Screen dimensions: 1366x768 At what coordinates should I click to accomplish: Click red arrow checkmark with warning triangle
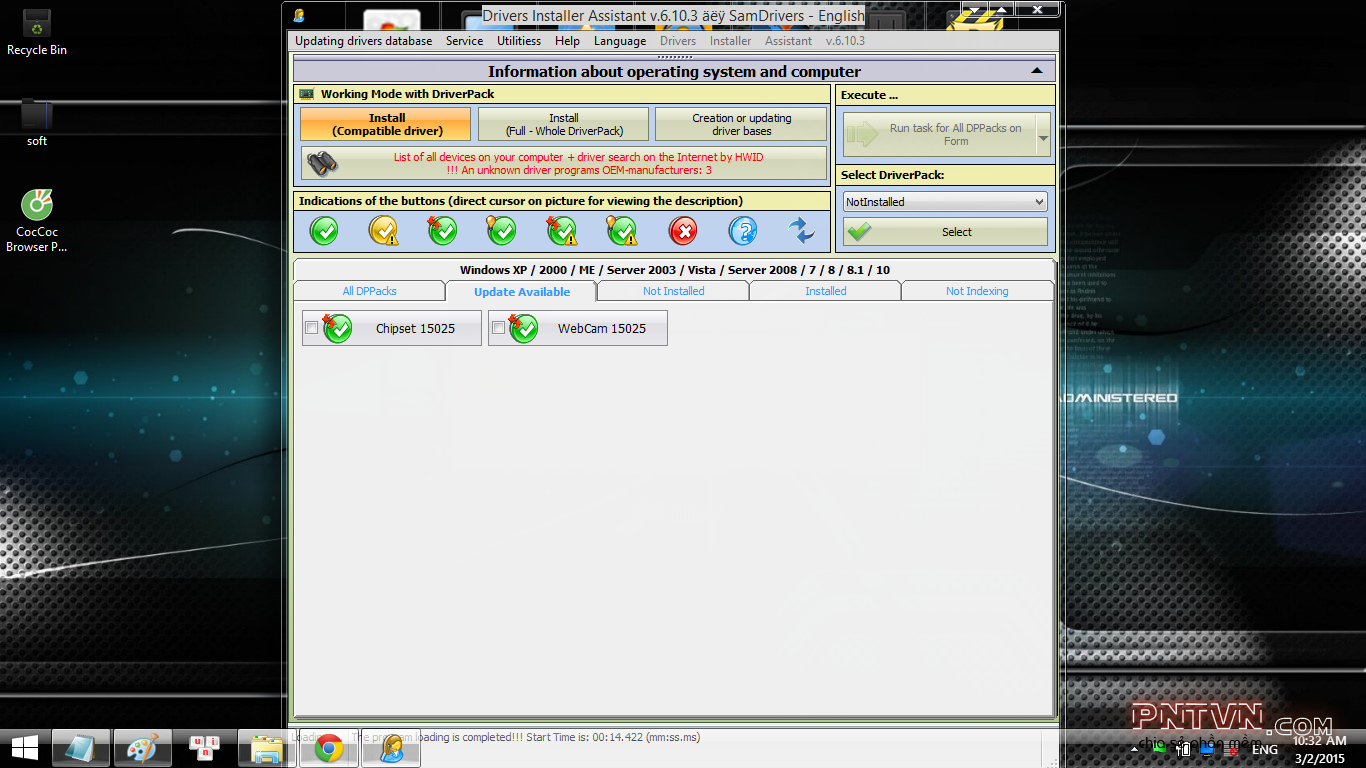click(562, 231)
